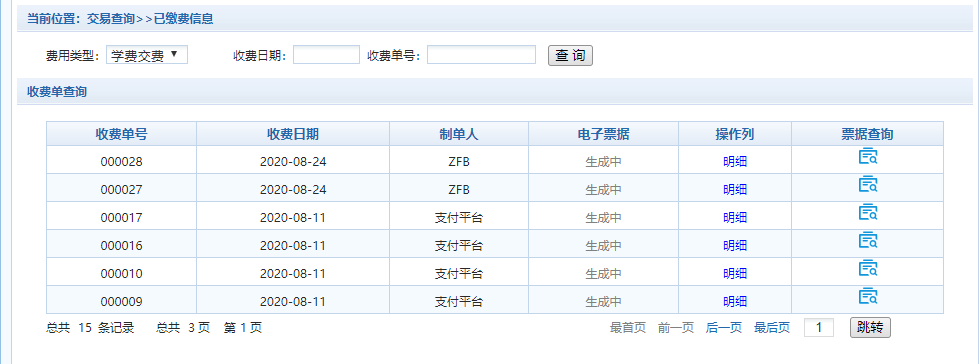Open 明细 link for bill 000017

pyautogui.click(x=735, y=218)
